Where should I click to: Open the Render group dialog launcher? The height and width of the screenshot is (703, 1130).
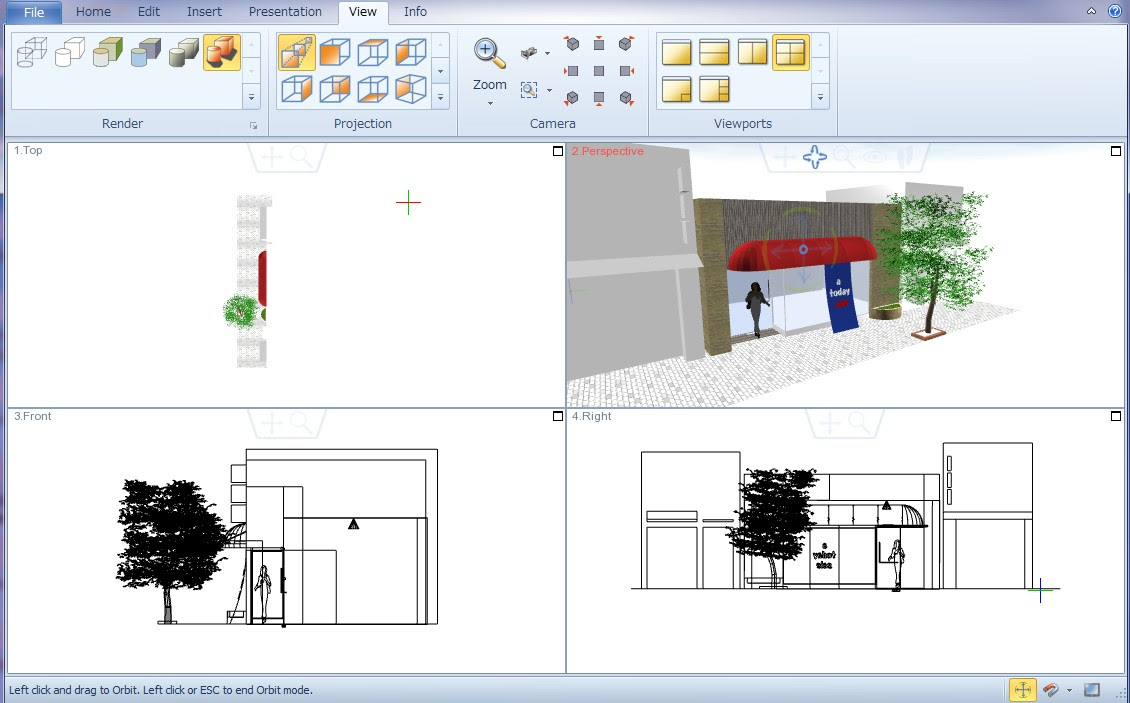pyautogui.click(x=254, y=125)
